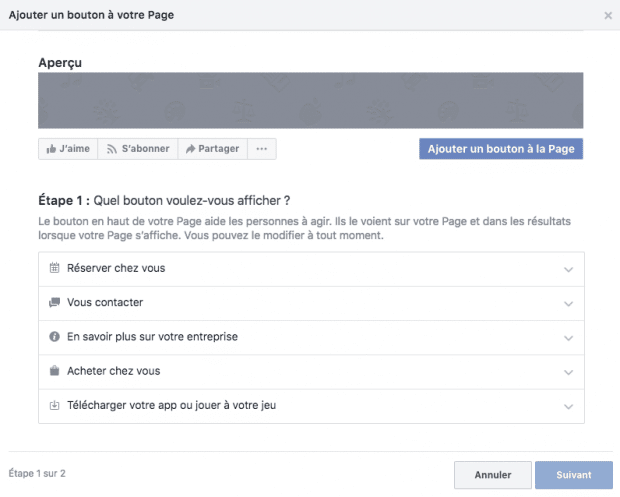Select the Acheter chez vous option
Viewport: 620px width, 497px height.
click(311, 372)
